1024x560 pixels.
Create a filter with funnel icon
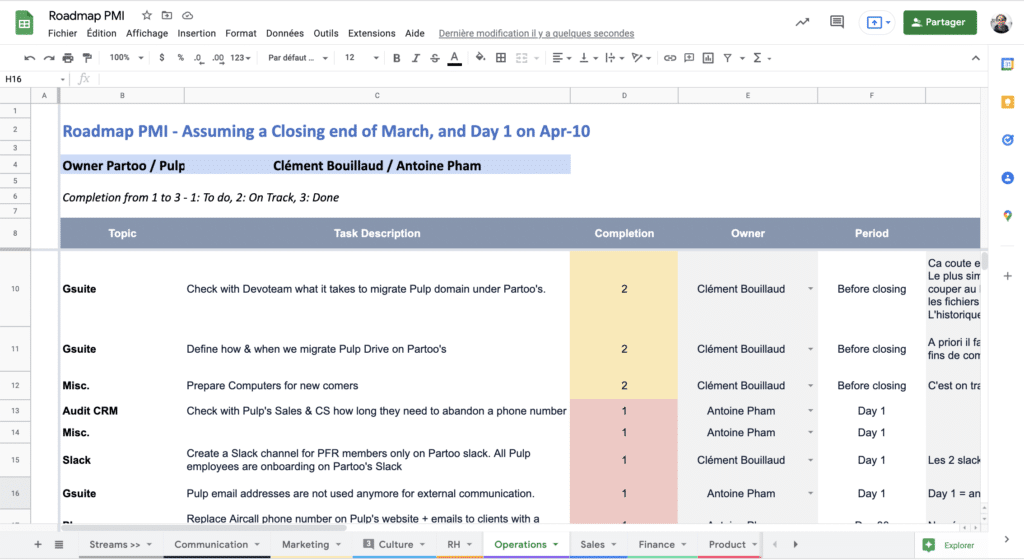(728, 58)
